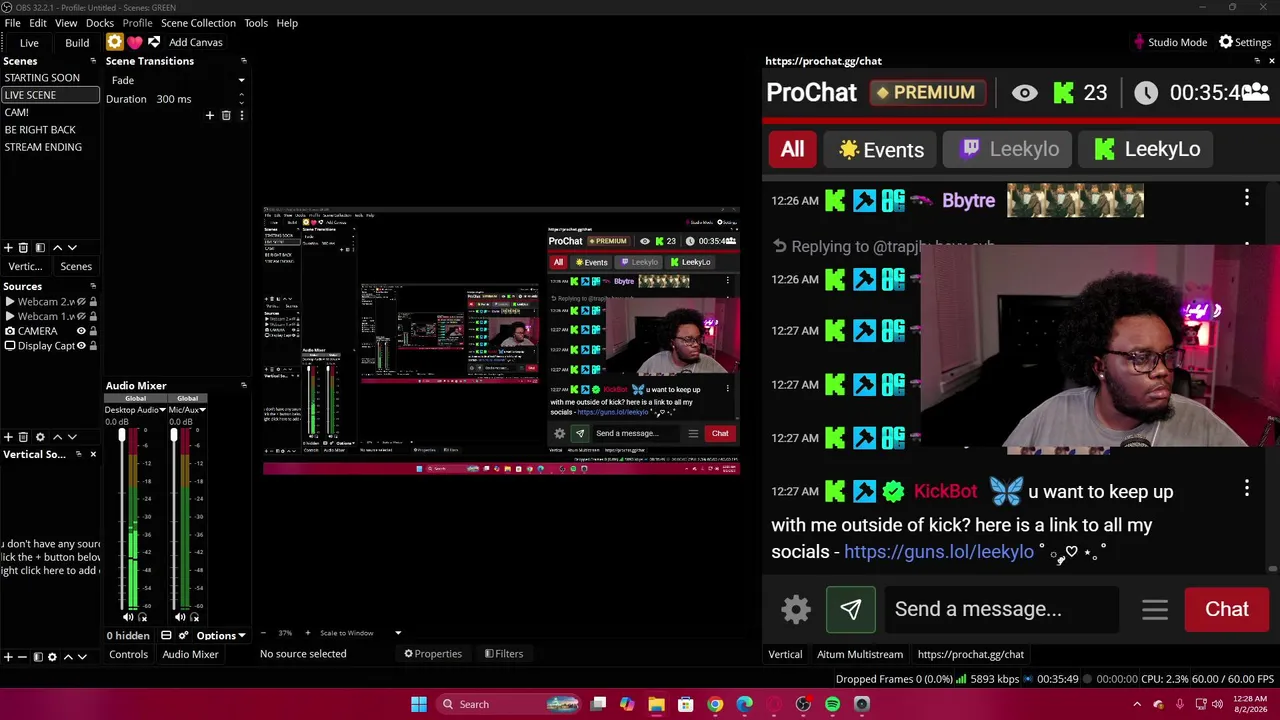The width and height of the screenshot is (1280, 720).
Task: Toggle visibility of Webcam 1 source
Action: pos(81,316)
